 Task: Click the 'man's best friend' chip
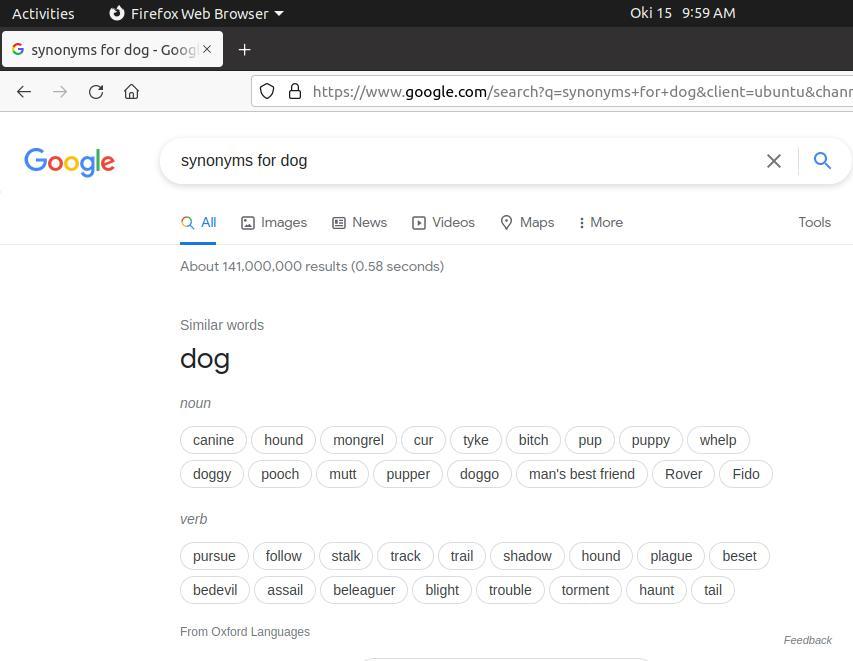click(x=582, y=474)
